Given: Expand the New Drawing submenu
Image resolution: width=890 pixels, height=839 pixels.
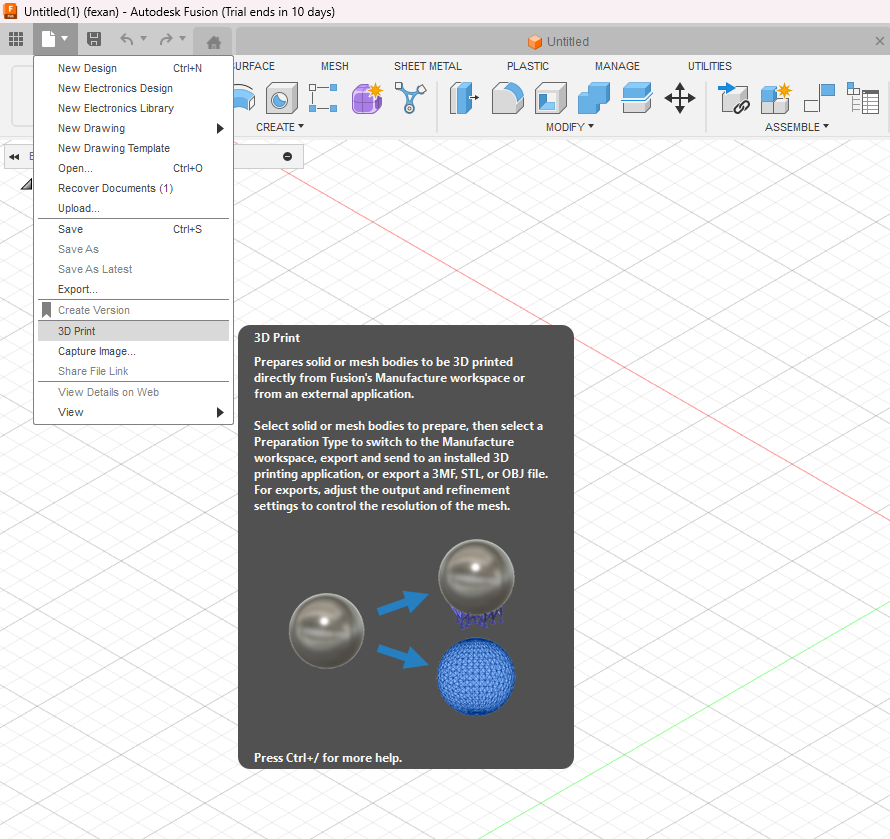Looking at the screenshot, I should [x=220, y=128].
